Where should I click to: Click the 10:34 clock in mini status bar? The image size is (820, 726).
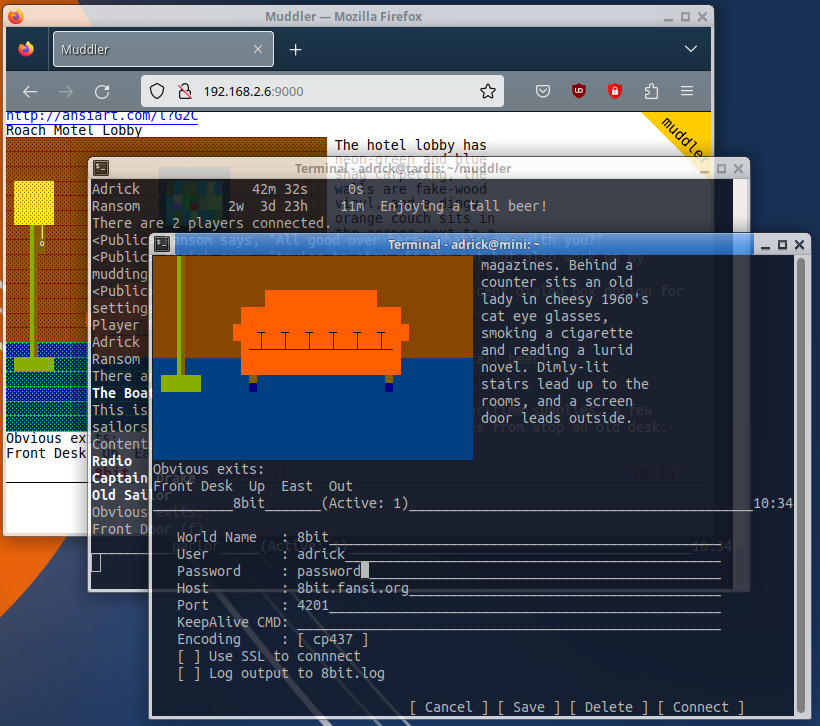click(x=773, y=503)
